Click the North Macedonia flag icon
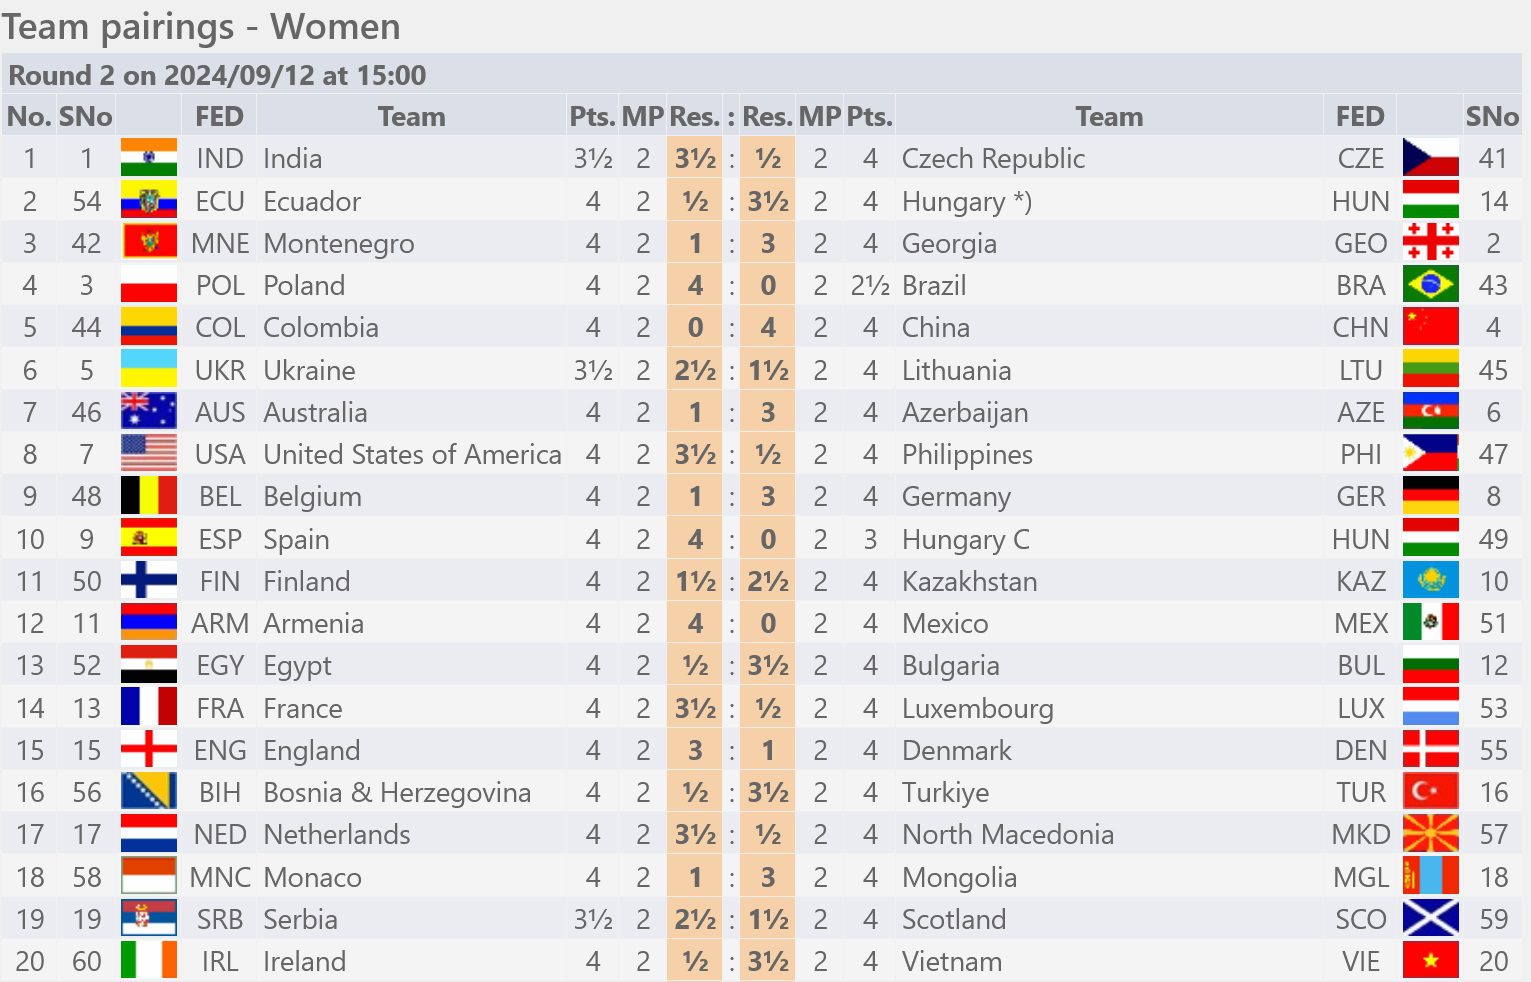Image resolution: width=1531 pixels, height=982 pixels. [x=1430, y=834]
